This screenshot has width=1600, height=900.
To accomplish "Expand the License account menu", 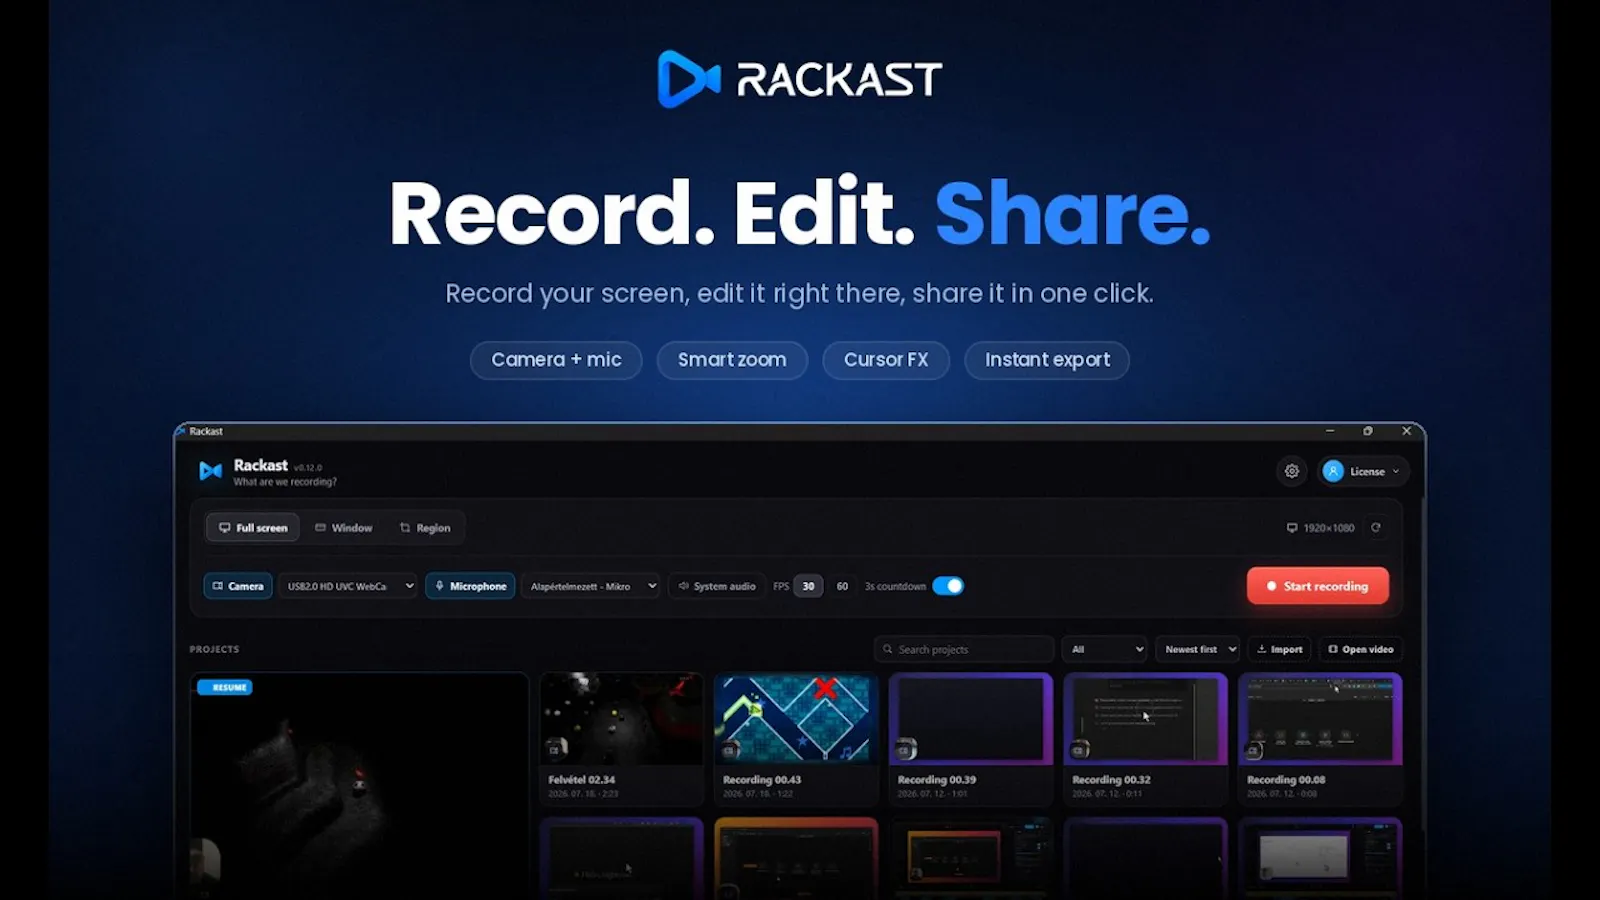I will click(x=1364, y=471).
